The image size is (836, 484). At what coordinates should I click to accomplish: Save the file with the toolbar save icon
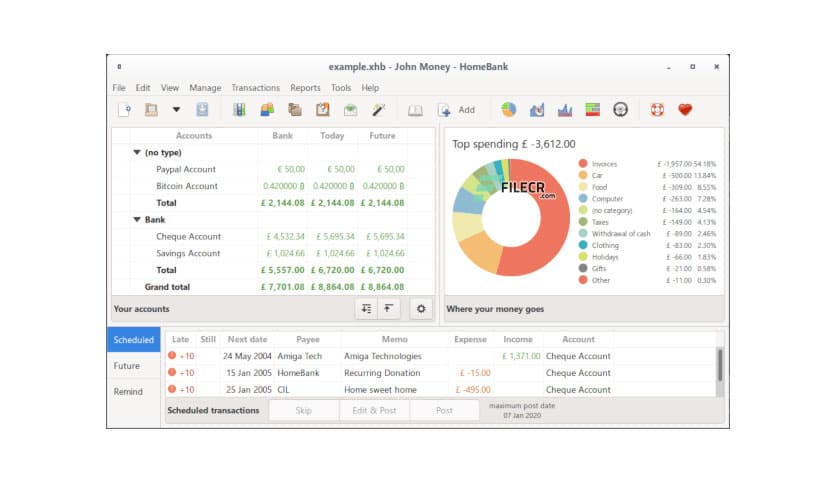coord(202,110)
